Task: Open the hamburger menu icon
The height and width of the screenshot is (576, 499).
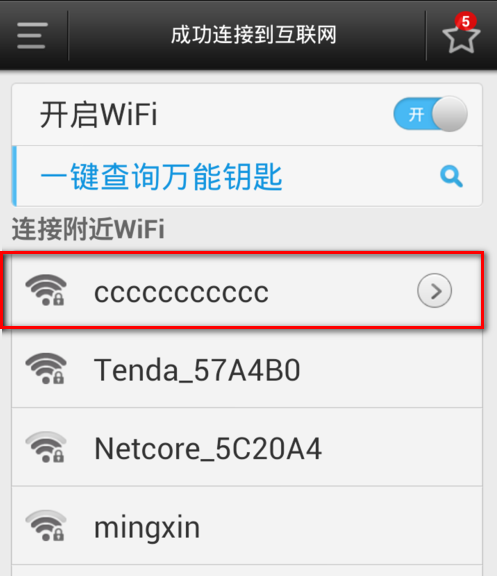Action: pos(32,35)
